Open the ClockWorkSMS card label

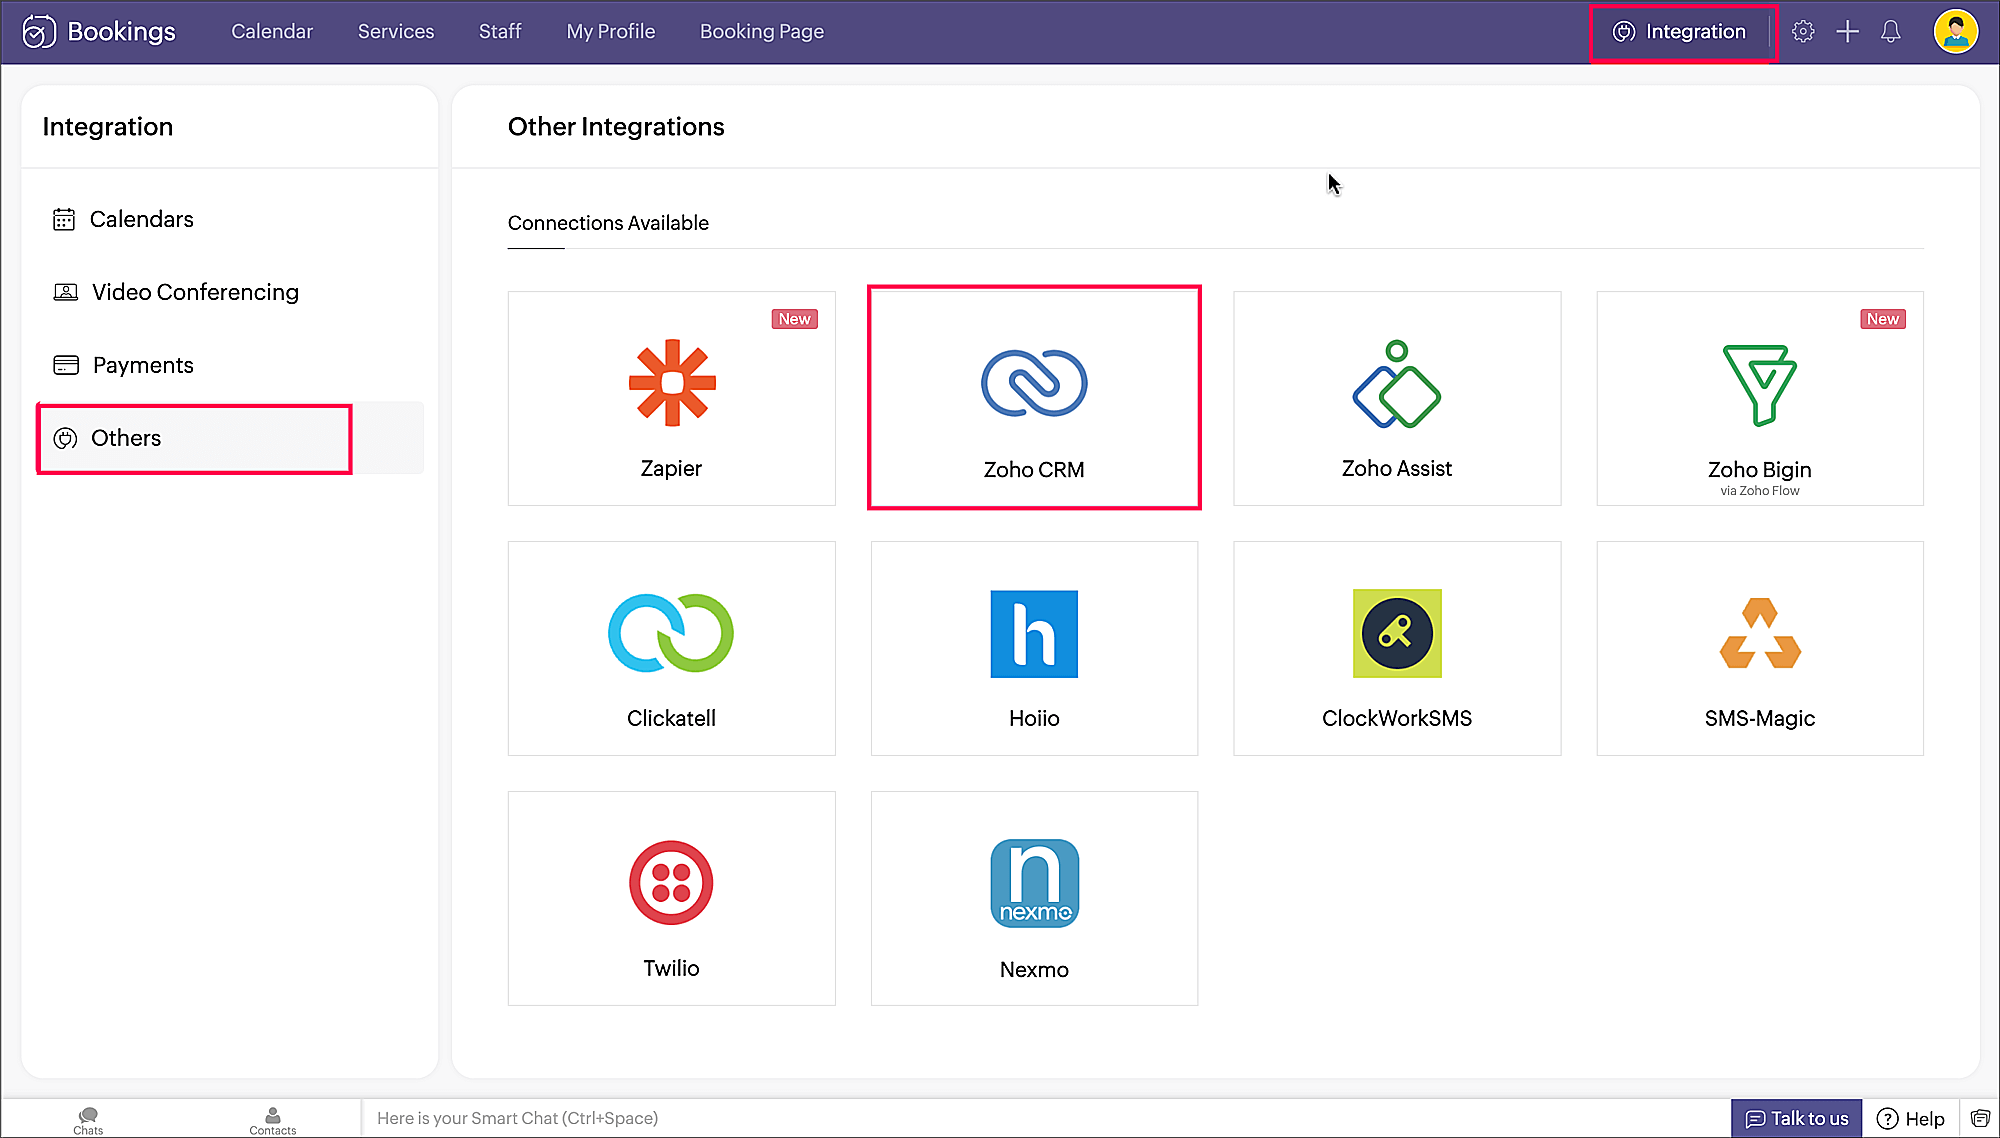click(1397, 718)
